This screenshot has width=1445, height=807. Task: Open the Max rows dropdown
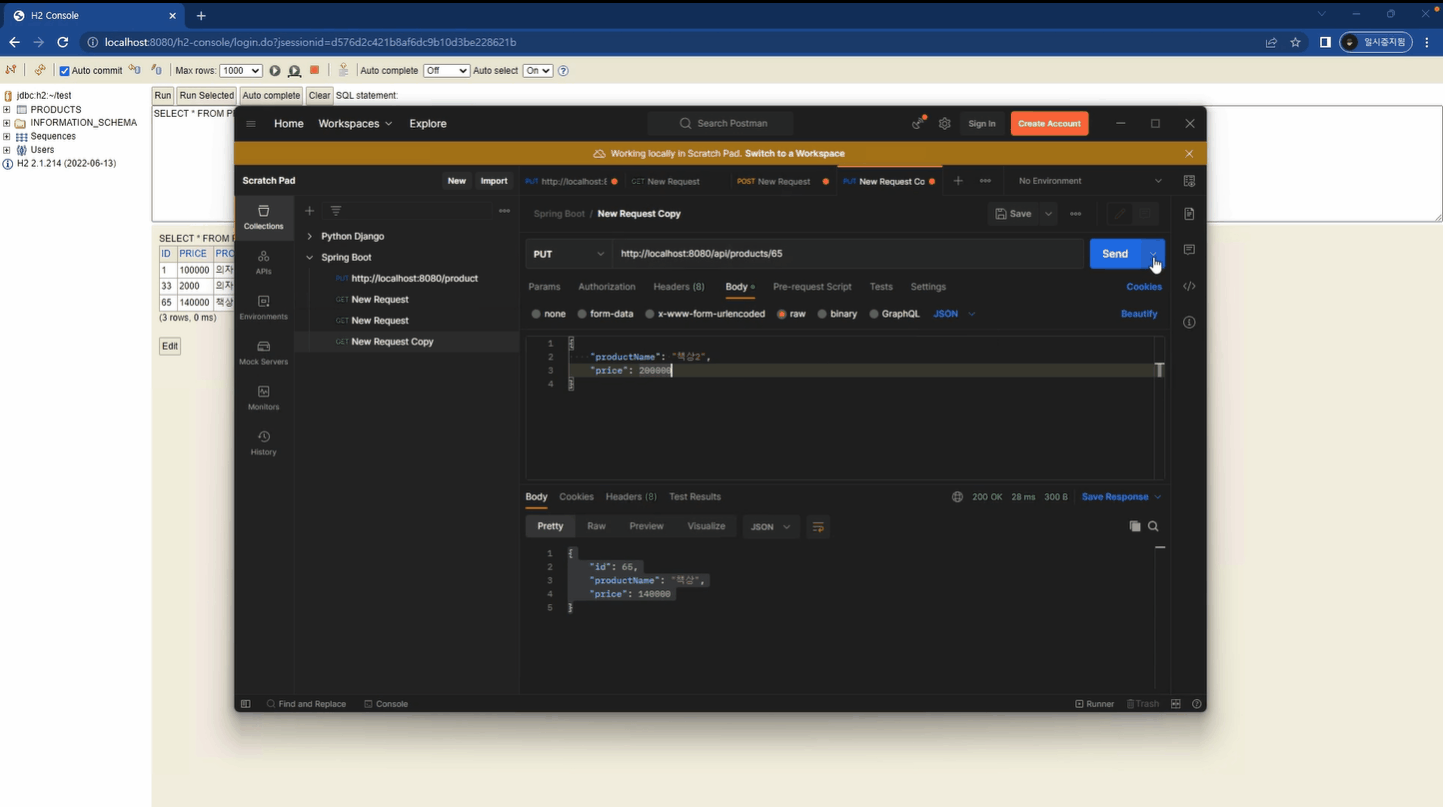(240, 71)
